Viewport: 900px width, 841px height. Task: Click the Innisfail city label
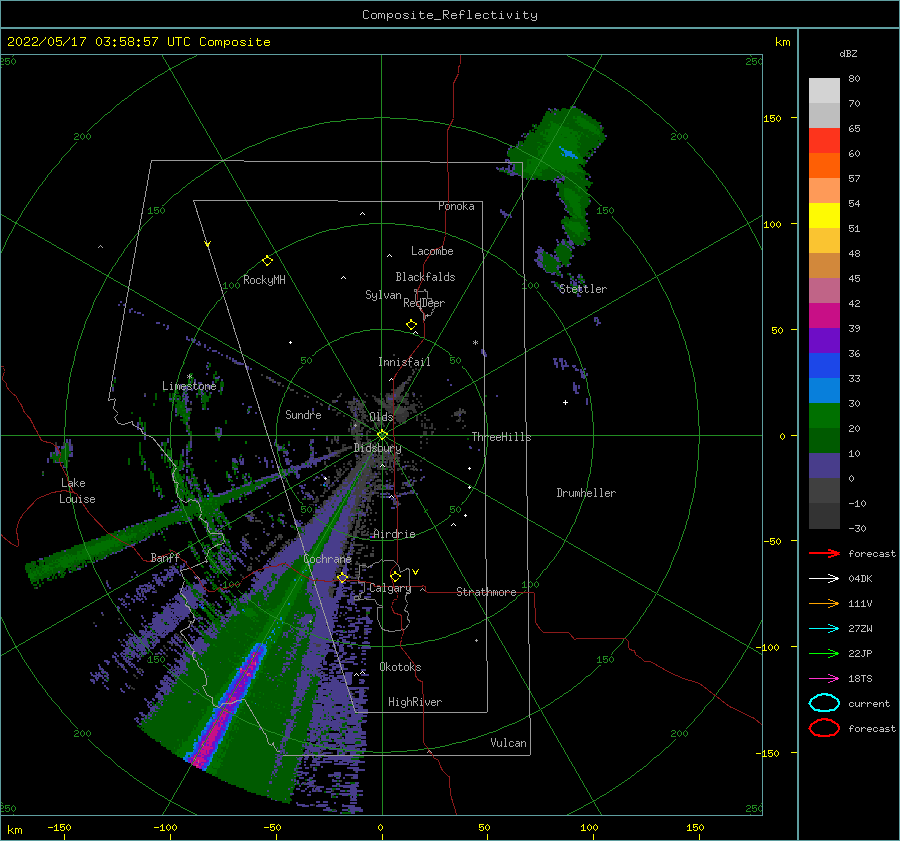point(404,362)
